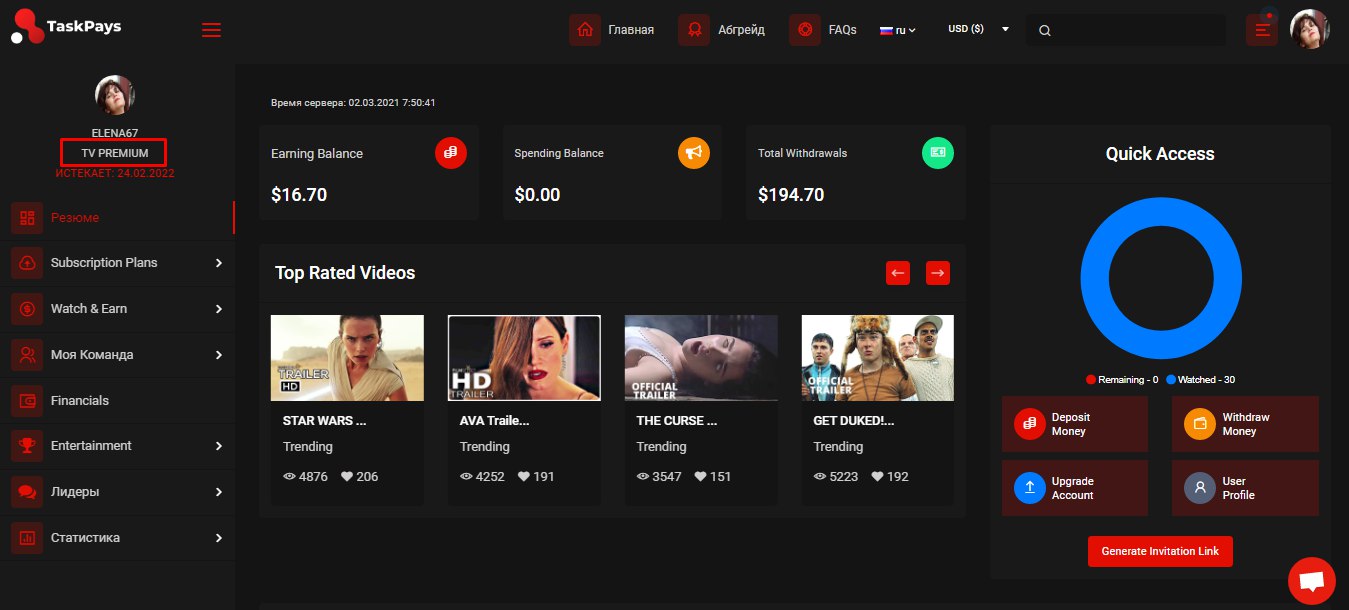
Task: Open Абгрейд in top navigation
Action: (x=741, y=30)
